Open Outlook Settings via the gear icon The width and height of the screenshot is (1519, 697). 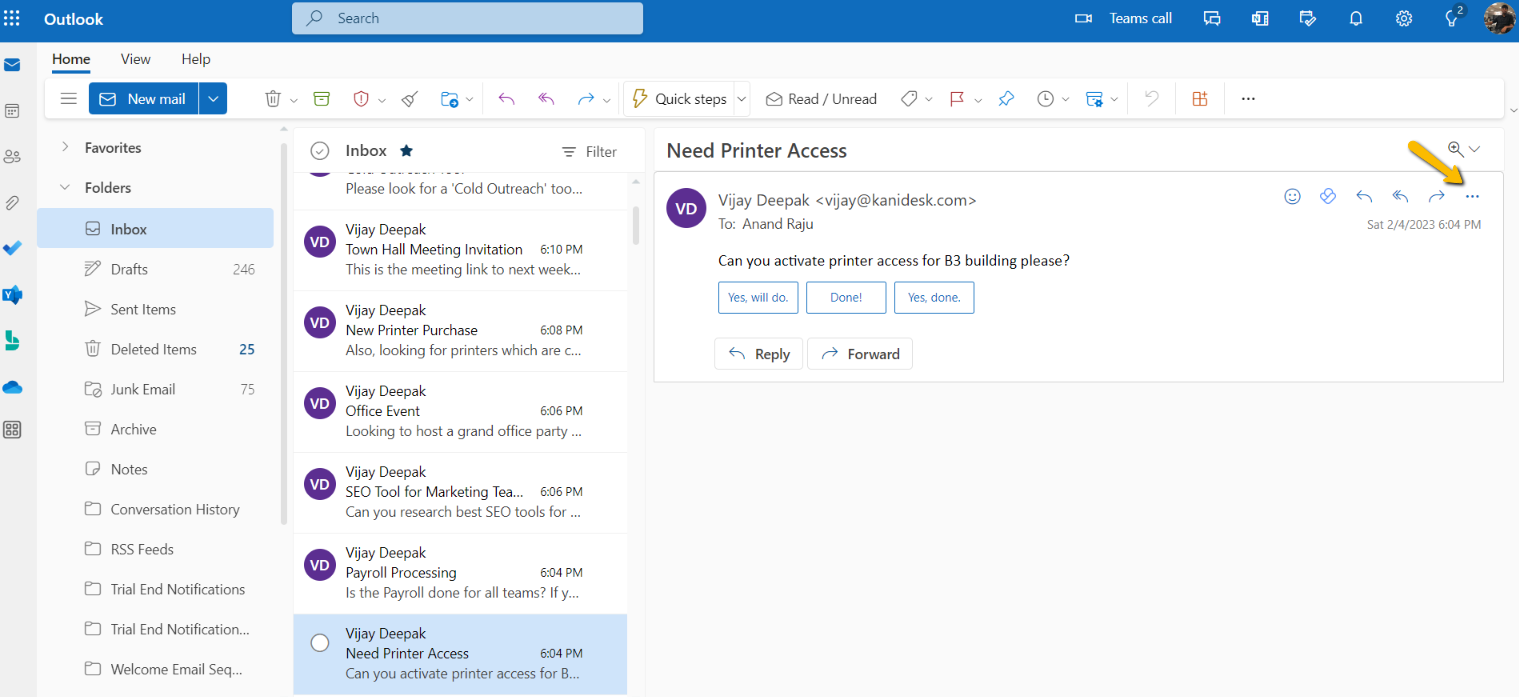tap(1403, 18)
